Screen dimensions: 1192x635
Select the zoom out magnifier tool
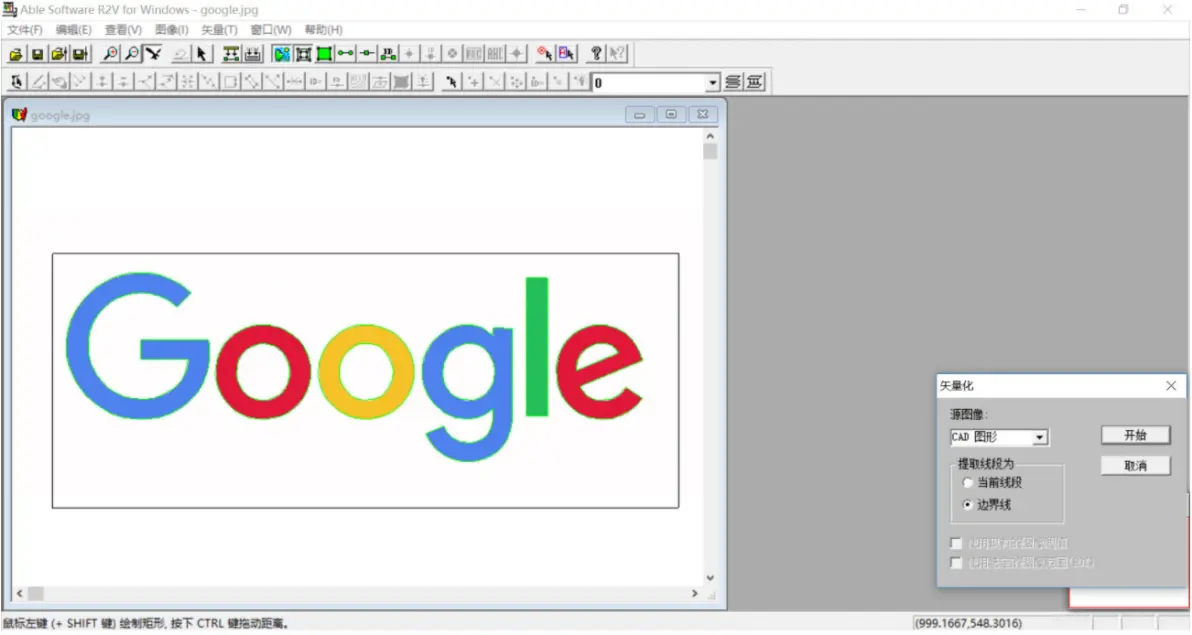pos(132,54)
